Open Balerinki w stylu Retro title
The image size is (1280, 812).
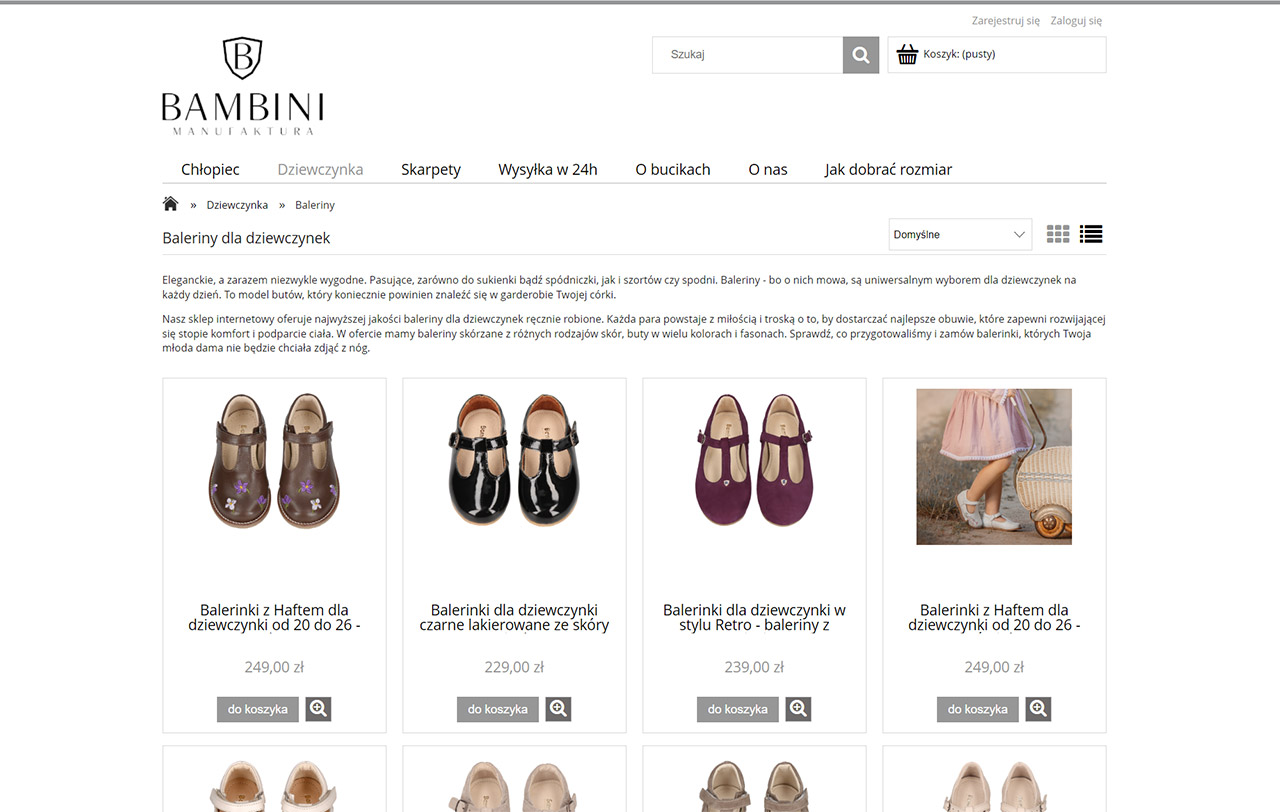point(754,617)
